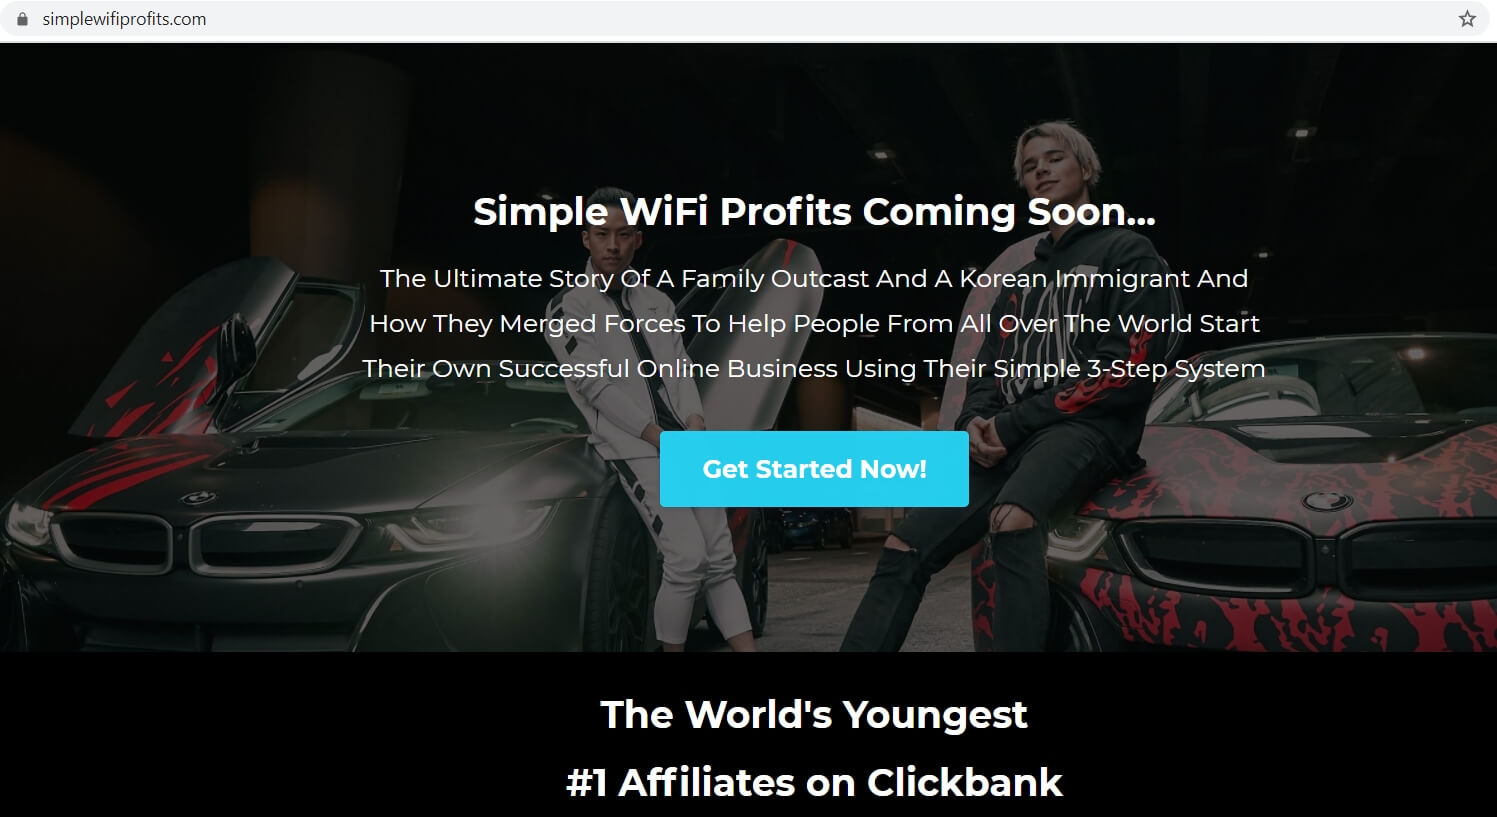This screenshot has height=817, width=1497.
Task: Click the text line starting 'How They Merged Forces'
Action: 814,324
